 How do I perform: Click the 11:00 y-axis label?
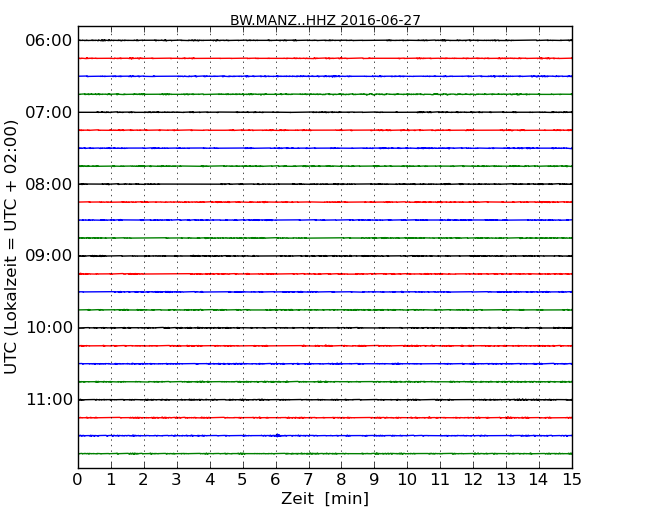pyautogui.click(x=49, y=400)
